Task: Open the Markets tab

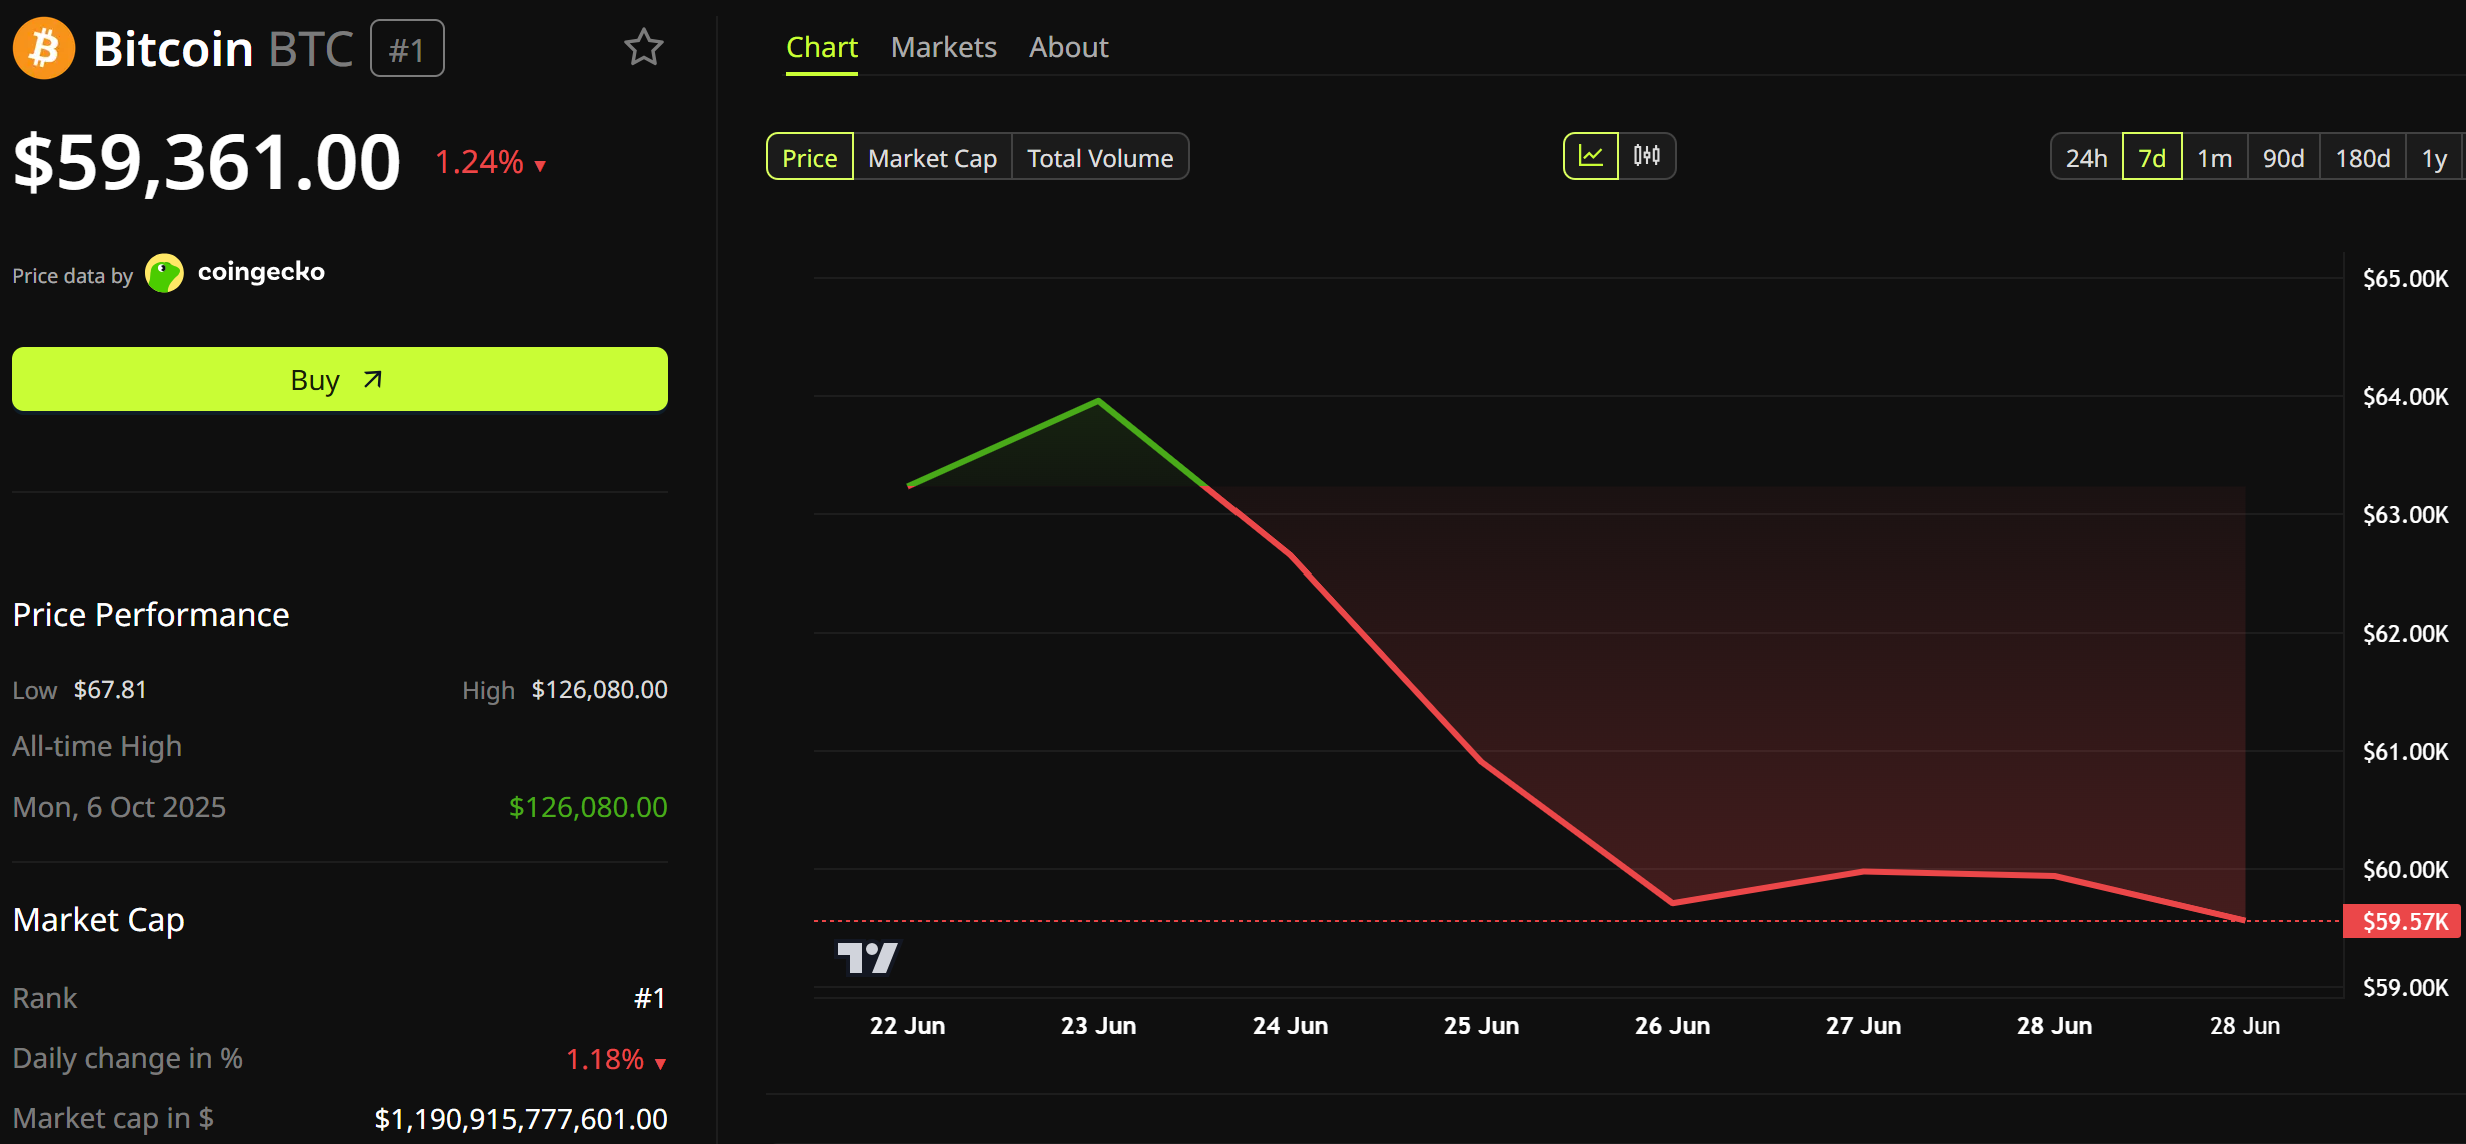Action: point(944,47)
